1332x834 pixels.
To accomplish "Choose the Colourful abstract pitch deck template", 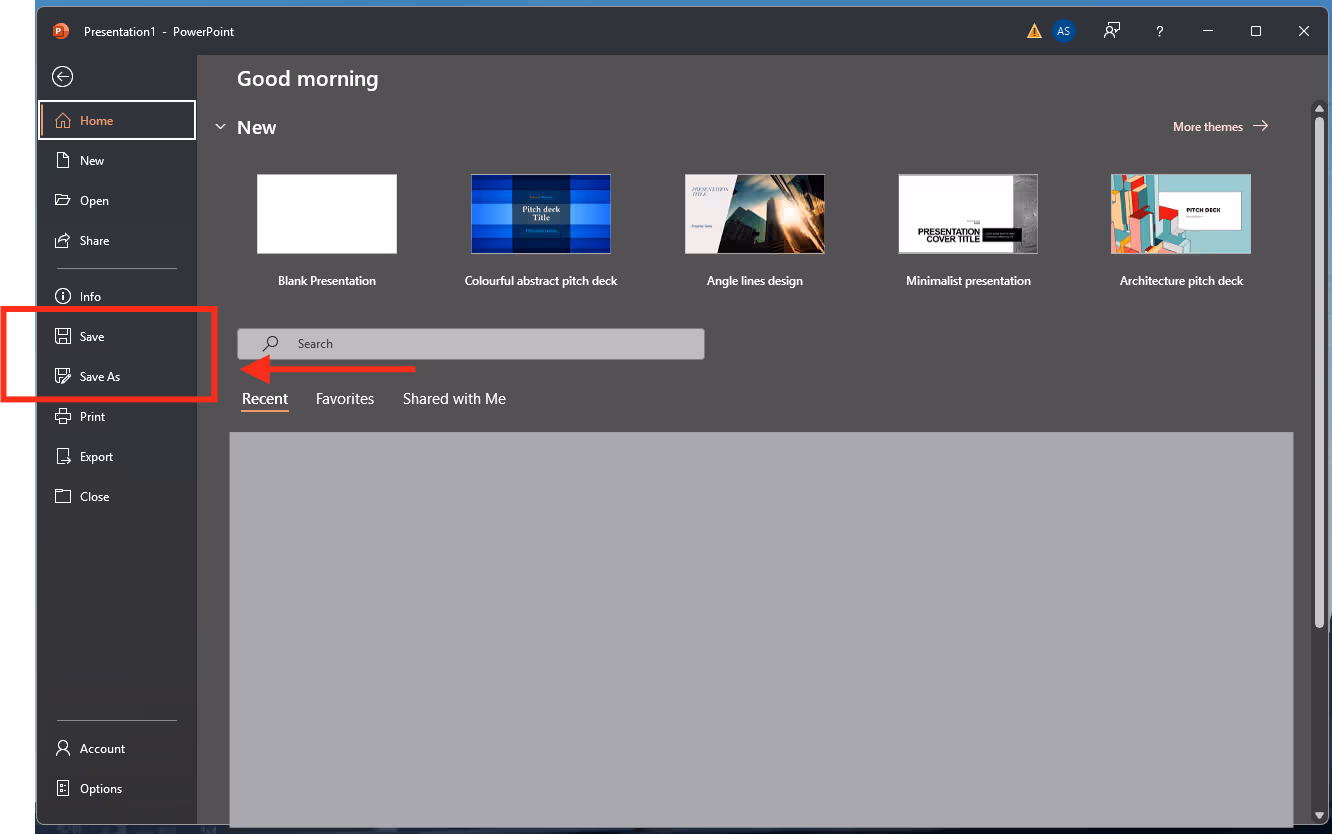I will click(540, 213).
